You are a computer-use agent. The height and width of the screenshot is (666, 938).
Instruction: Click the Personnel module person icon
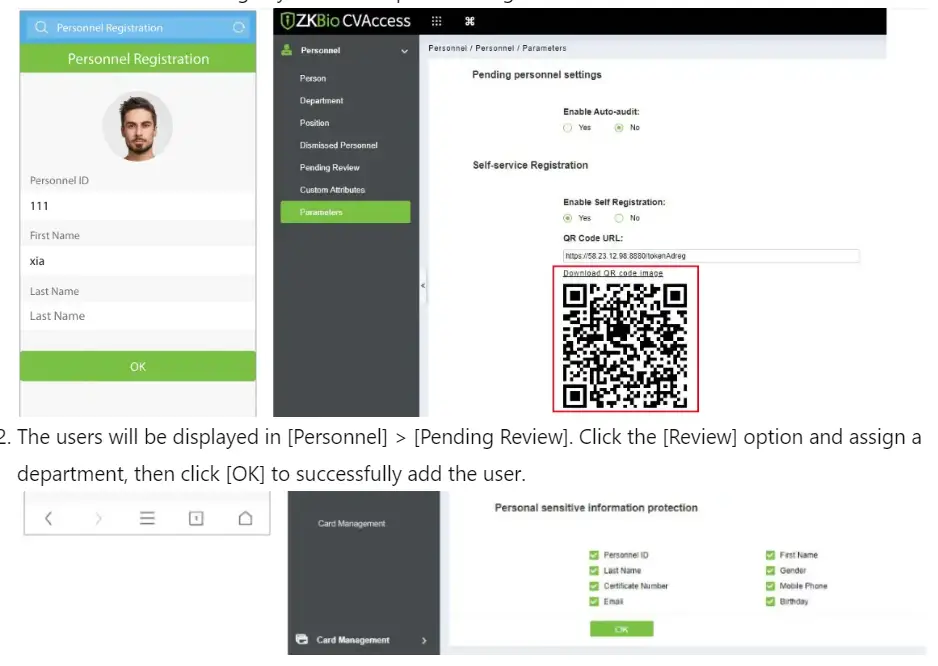tap(287, 50)
